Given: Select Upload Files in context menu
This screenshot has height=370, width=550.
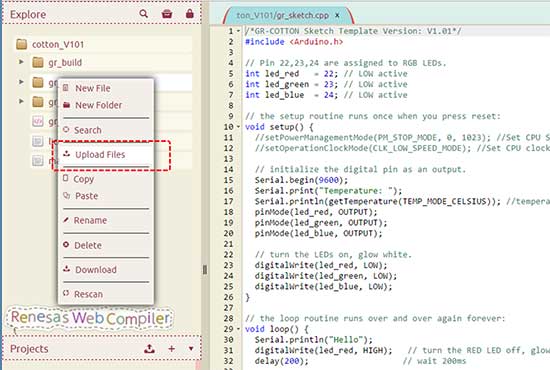Looking at the screenshot, I should click(x=106, y=155).
